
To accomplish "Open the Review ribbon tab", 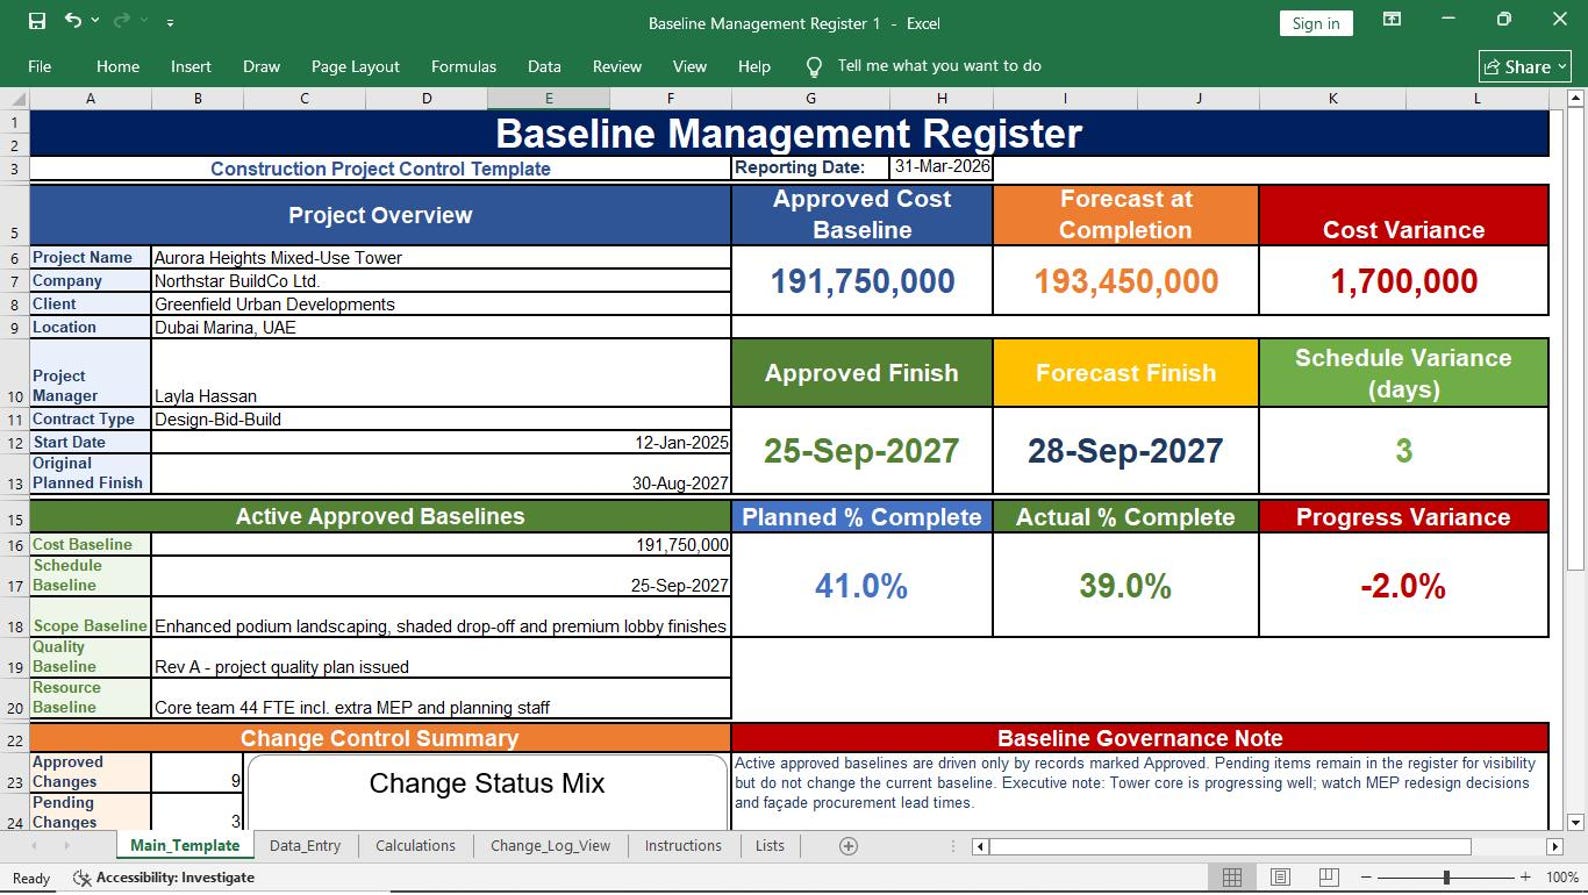I will (617, 66).
